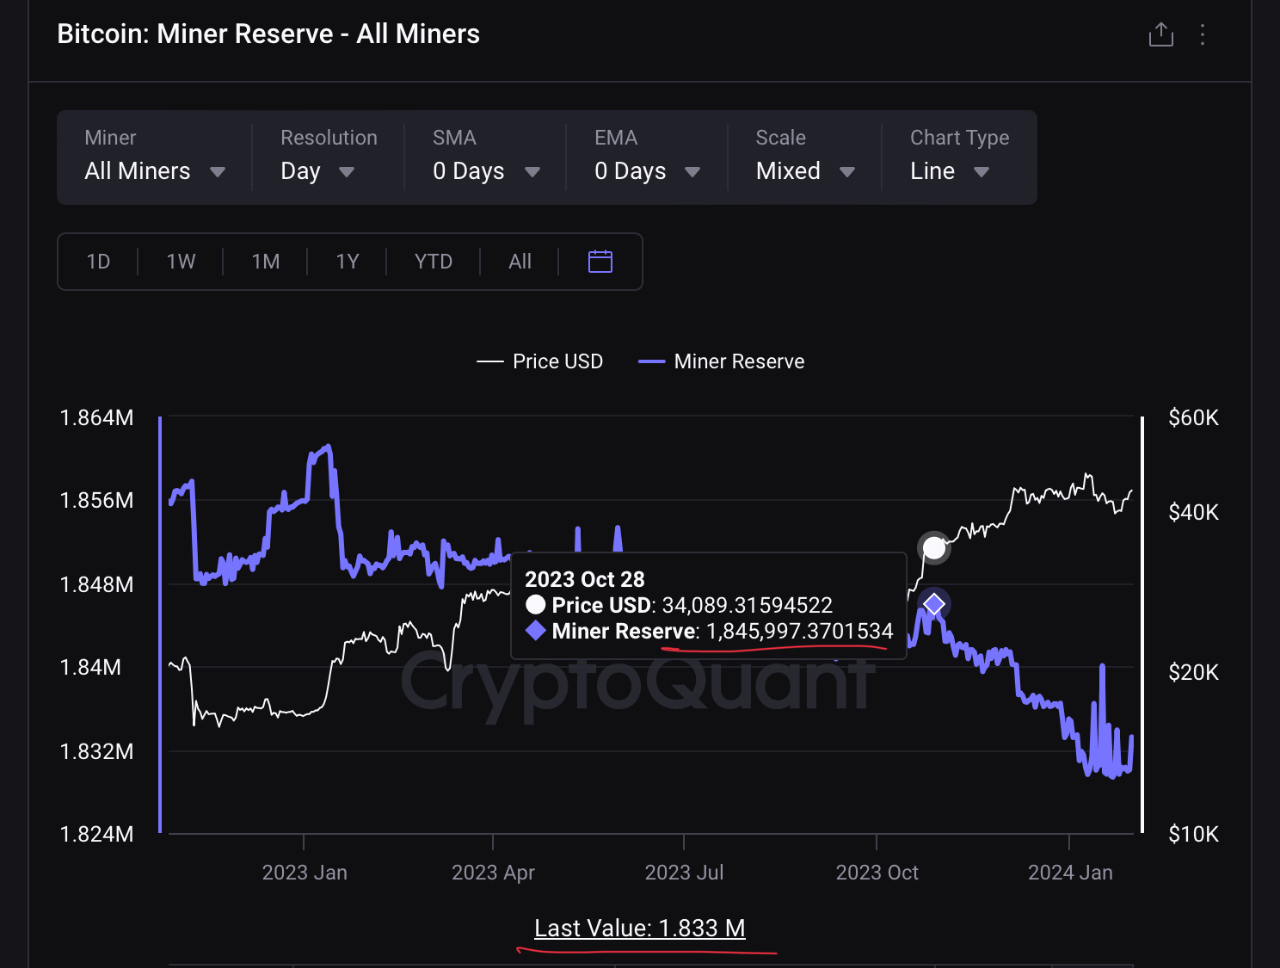Viewport: 1280px width, 968px height.
Task: Click the white Price USD data point marker
Action: coord(934,548)
